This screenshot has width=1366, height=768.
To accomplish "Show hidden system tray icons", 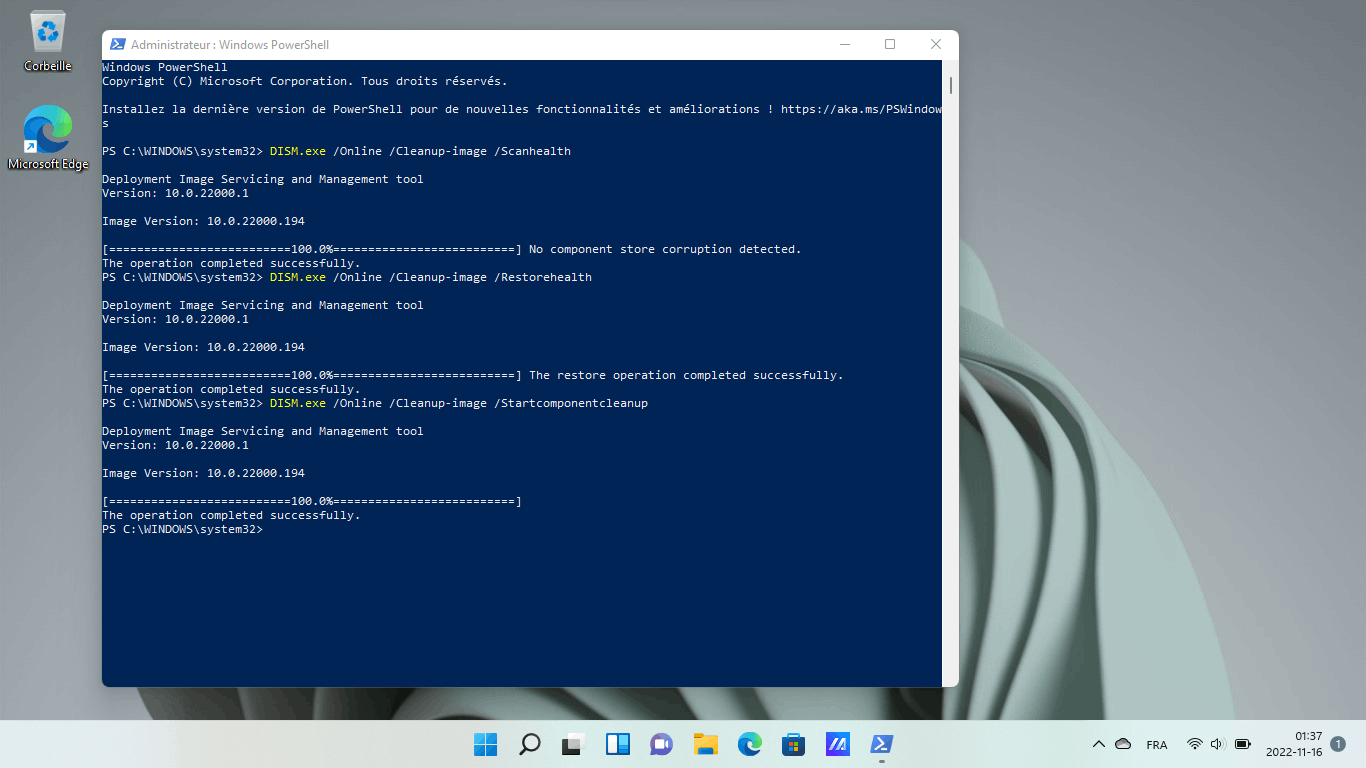I will point(1099,744).
